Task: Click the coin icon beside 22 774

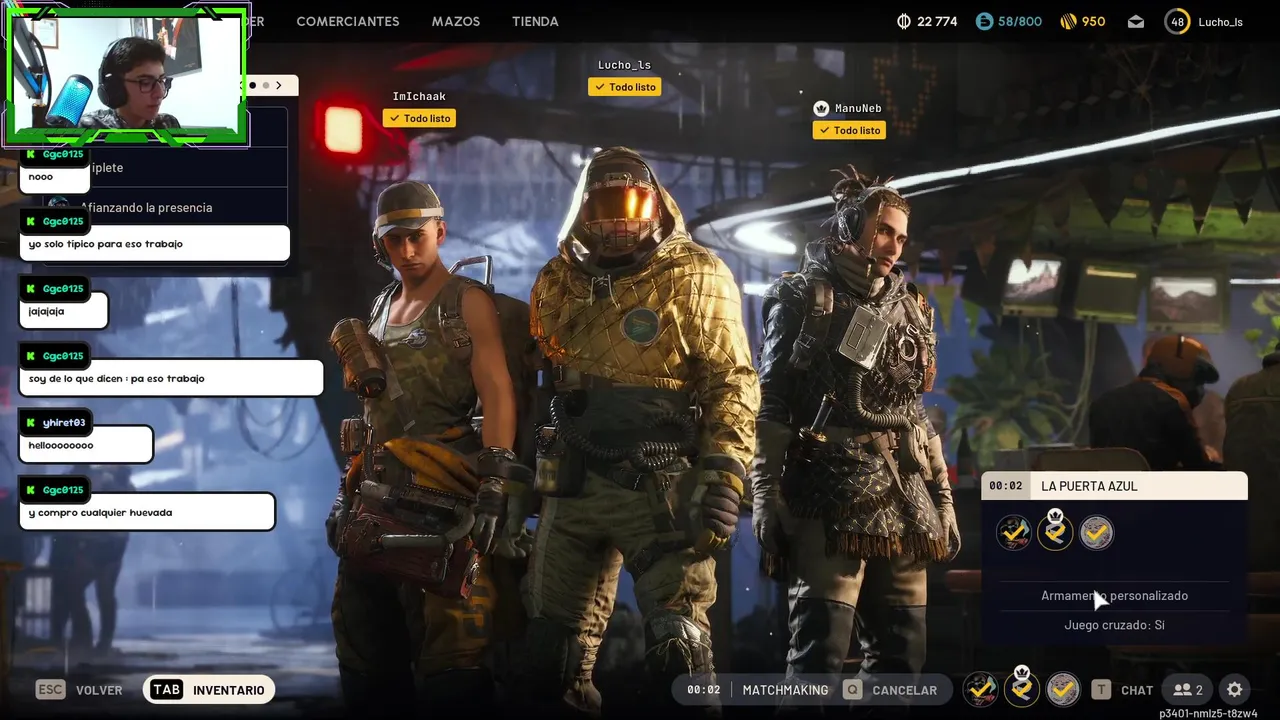Action: (x=904, y=21)
